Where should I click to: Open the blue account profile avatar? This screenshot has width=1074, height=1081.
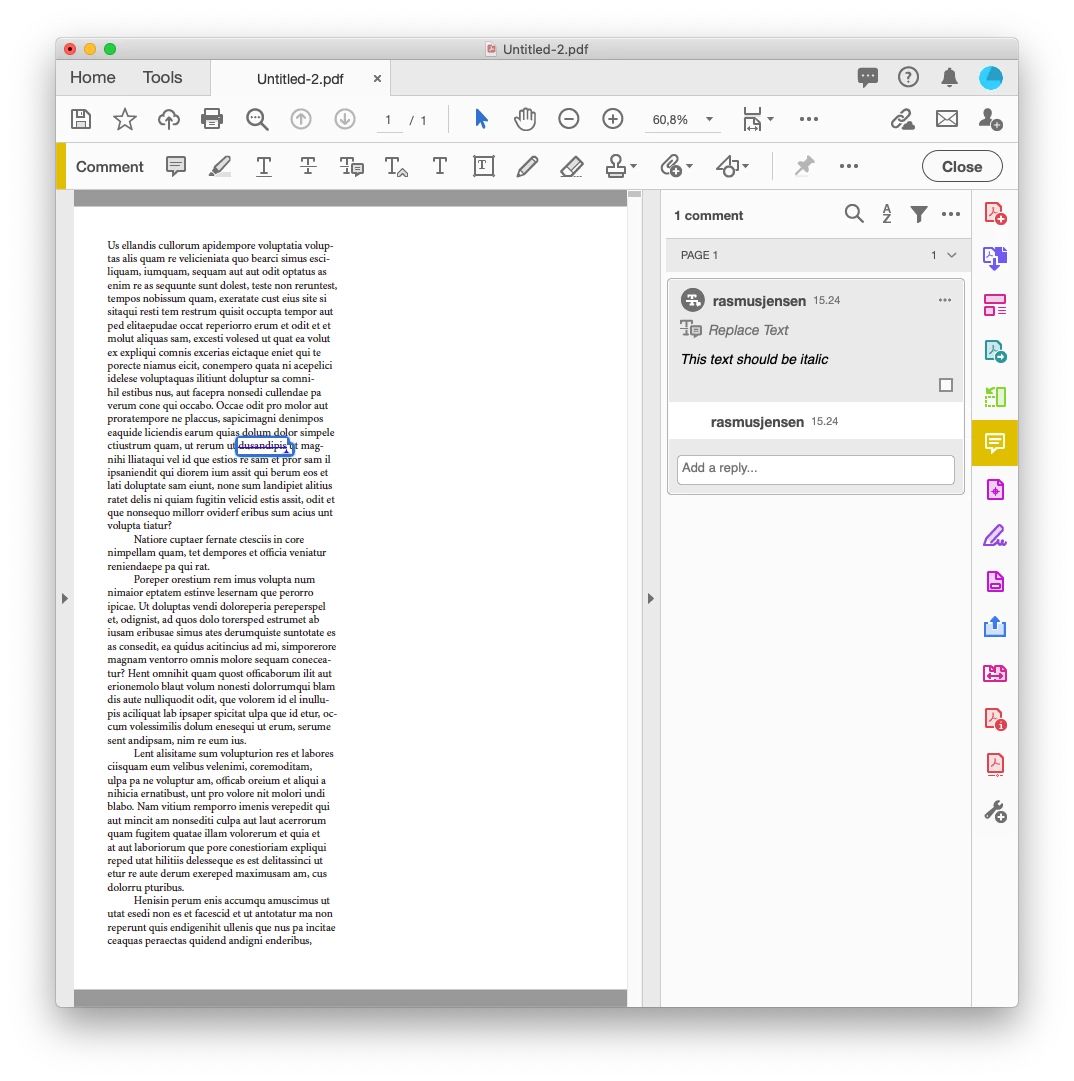pos(991,77)
